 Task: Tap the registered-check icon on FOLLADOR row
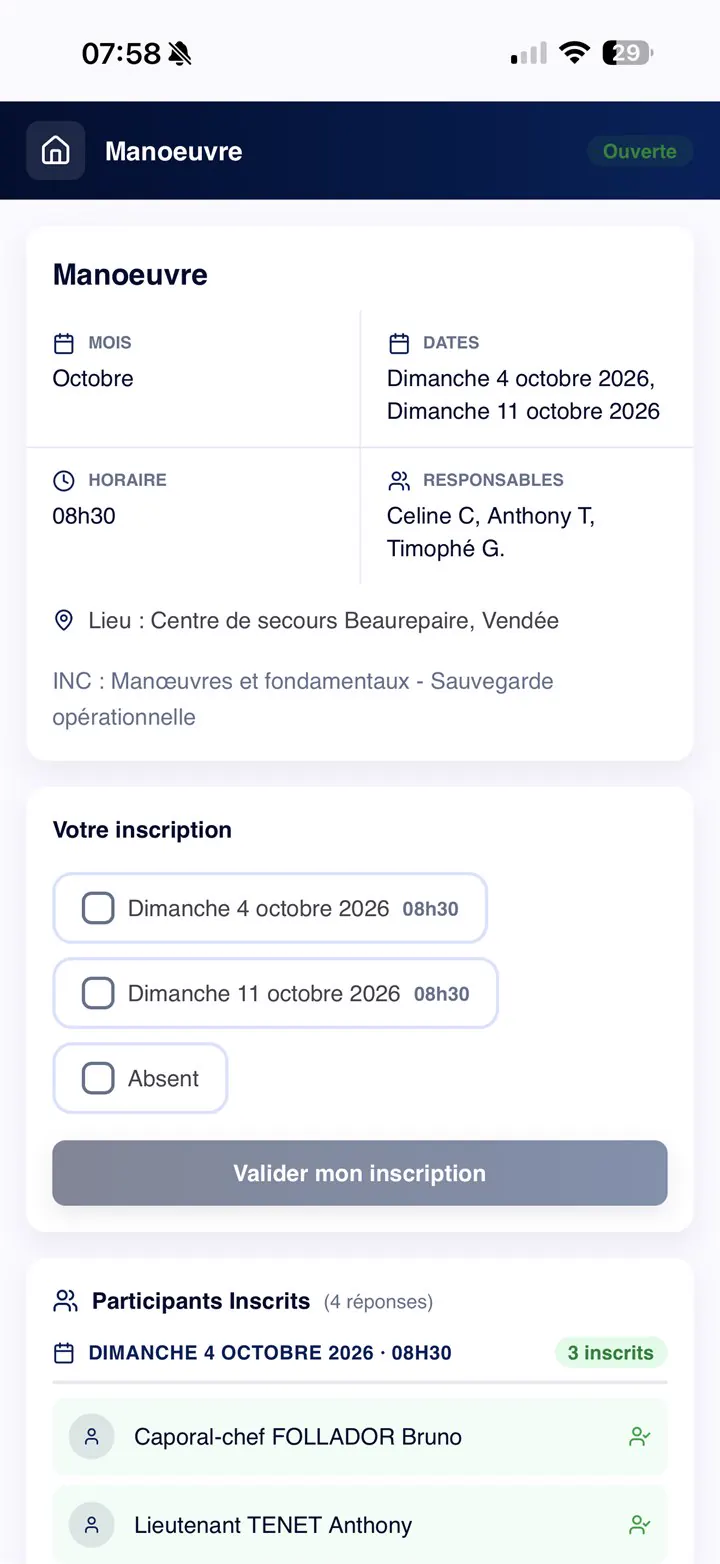click(x=640, y=1437)
